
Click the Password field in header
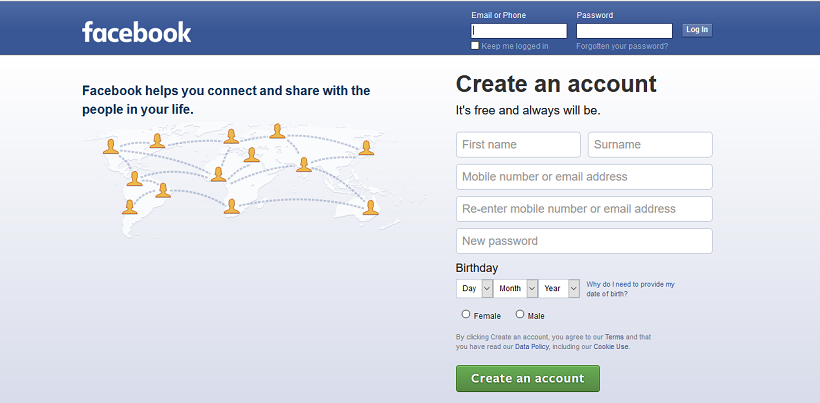[624, 31]
